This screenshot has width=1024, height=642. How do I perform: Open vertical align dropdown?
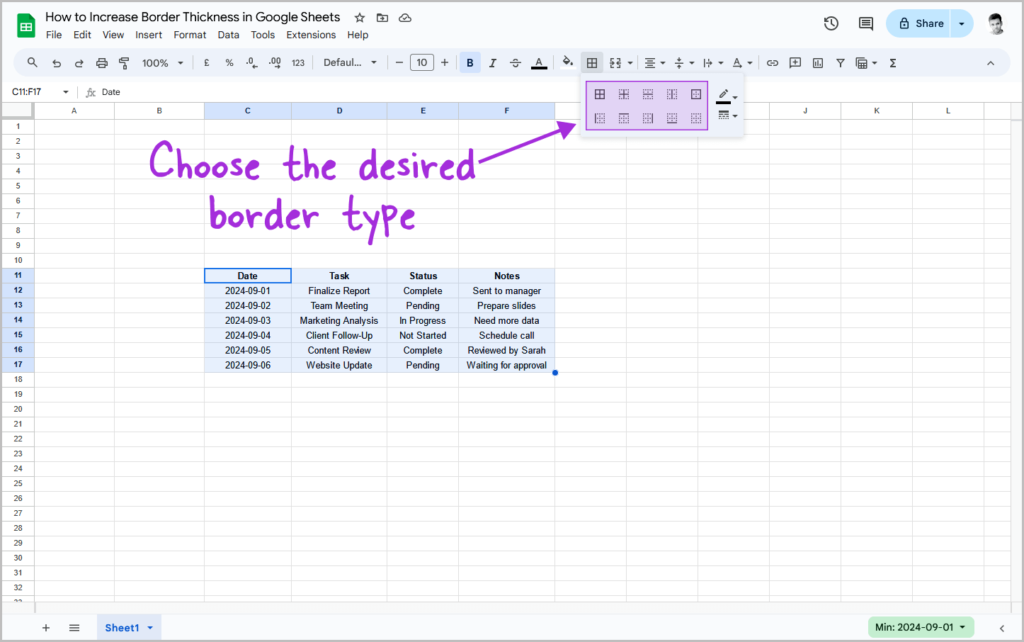pyautogui.click(x=684, y=63)
